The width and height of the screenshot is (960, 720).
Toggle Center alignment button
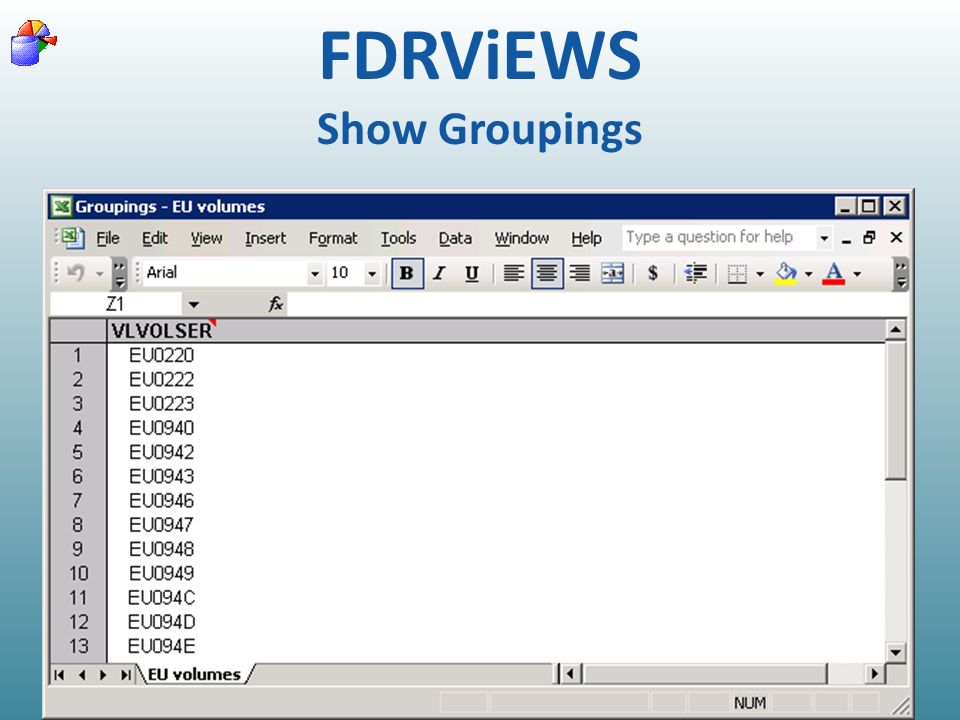547,273
